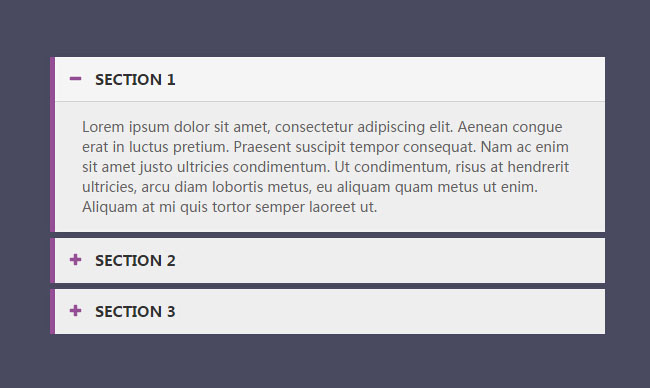Click the empty right side of Section 2 header
Image resolution: width=650 pixels, height=388 pixels.
click(390, 261)
